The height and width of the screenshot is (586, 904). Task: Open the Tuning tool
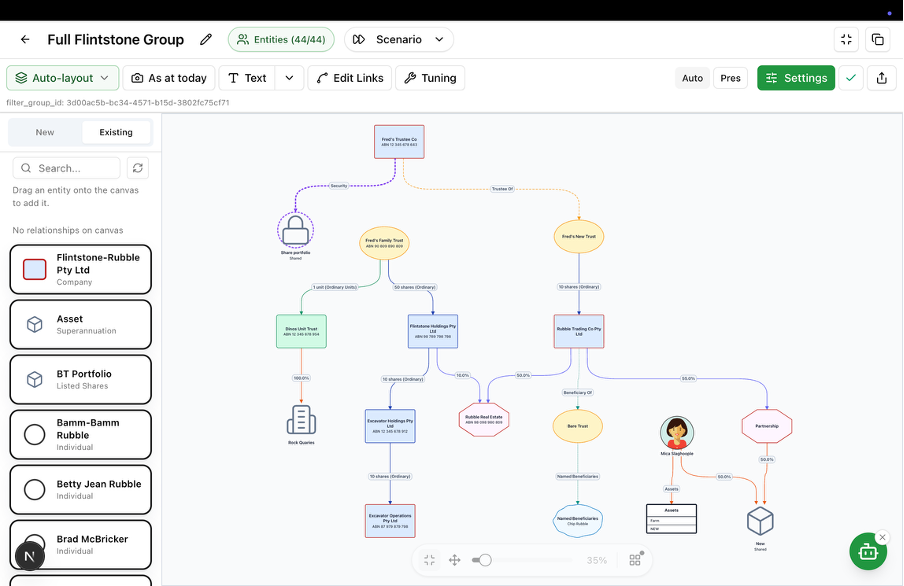[x=430, y=78]
